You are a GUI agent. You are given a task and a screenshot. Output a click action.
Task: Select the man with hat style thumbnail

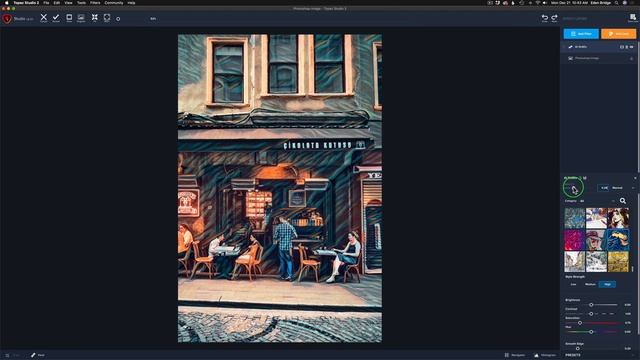pyautogui.click(x=596, y=240)
